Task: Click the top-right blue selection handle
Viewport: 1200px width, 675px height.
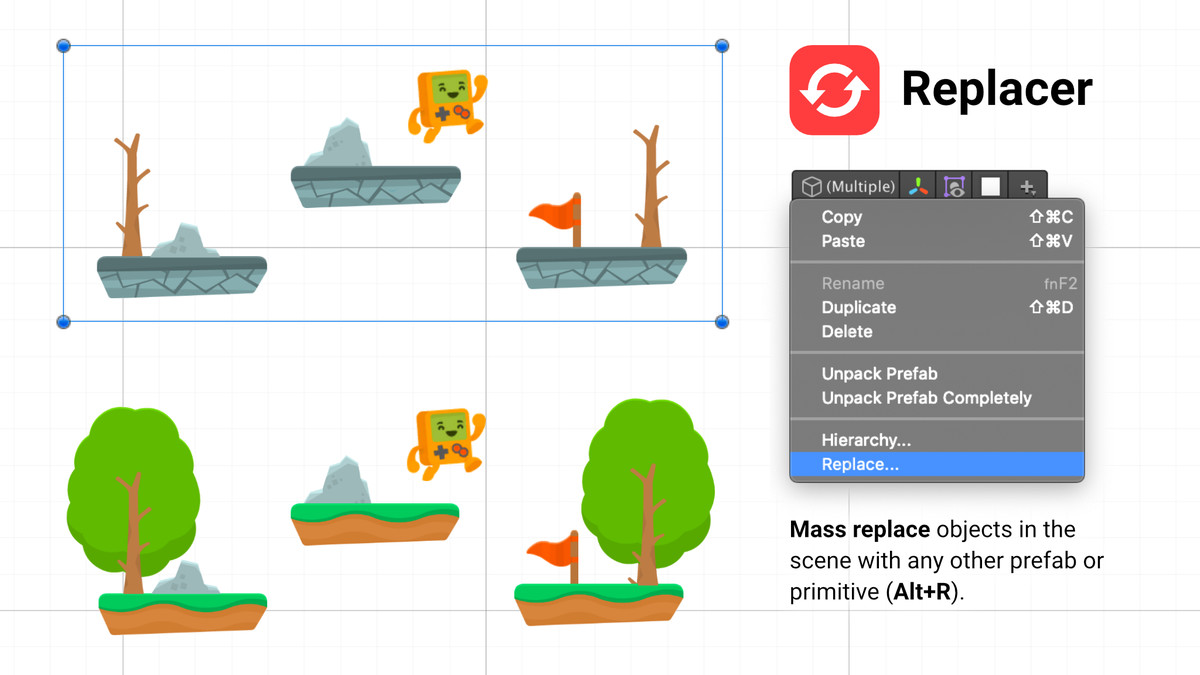Action: click(x=722, y=46)
